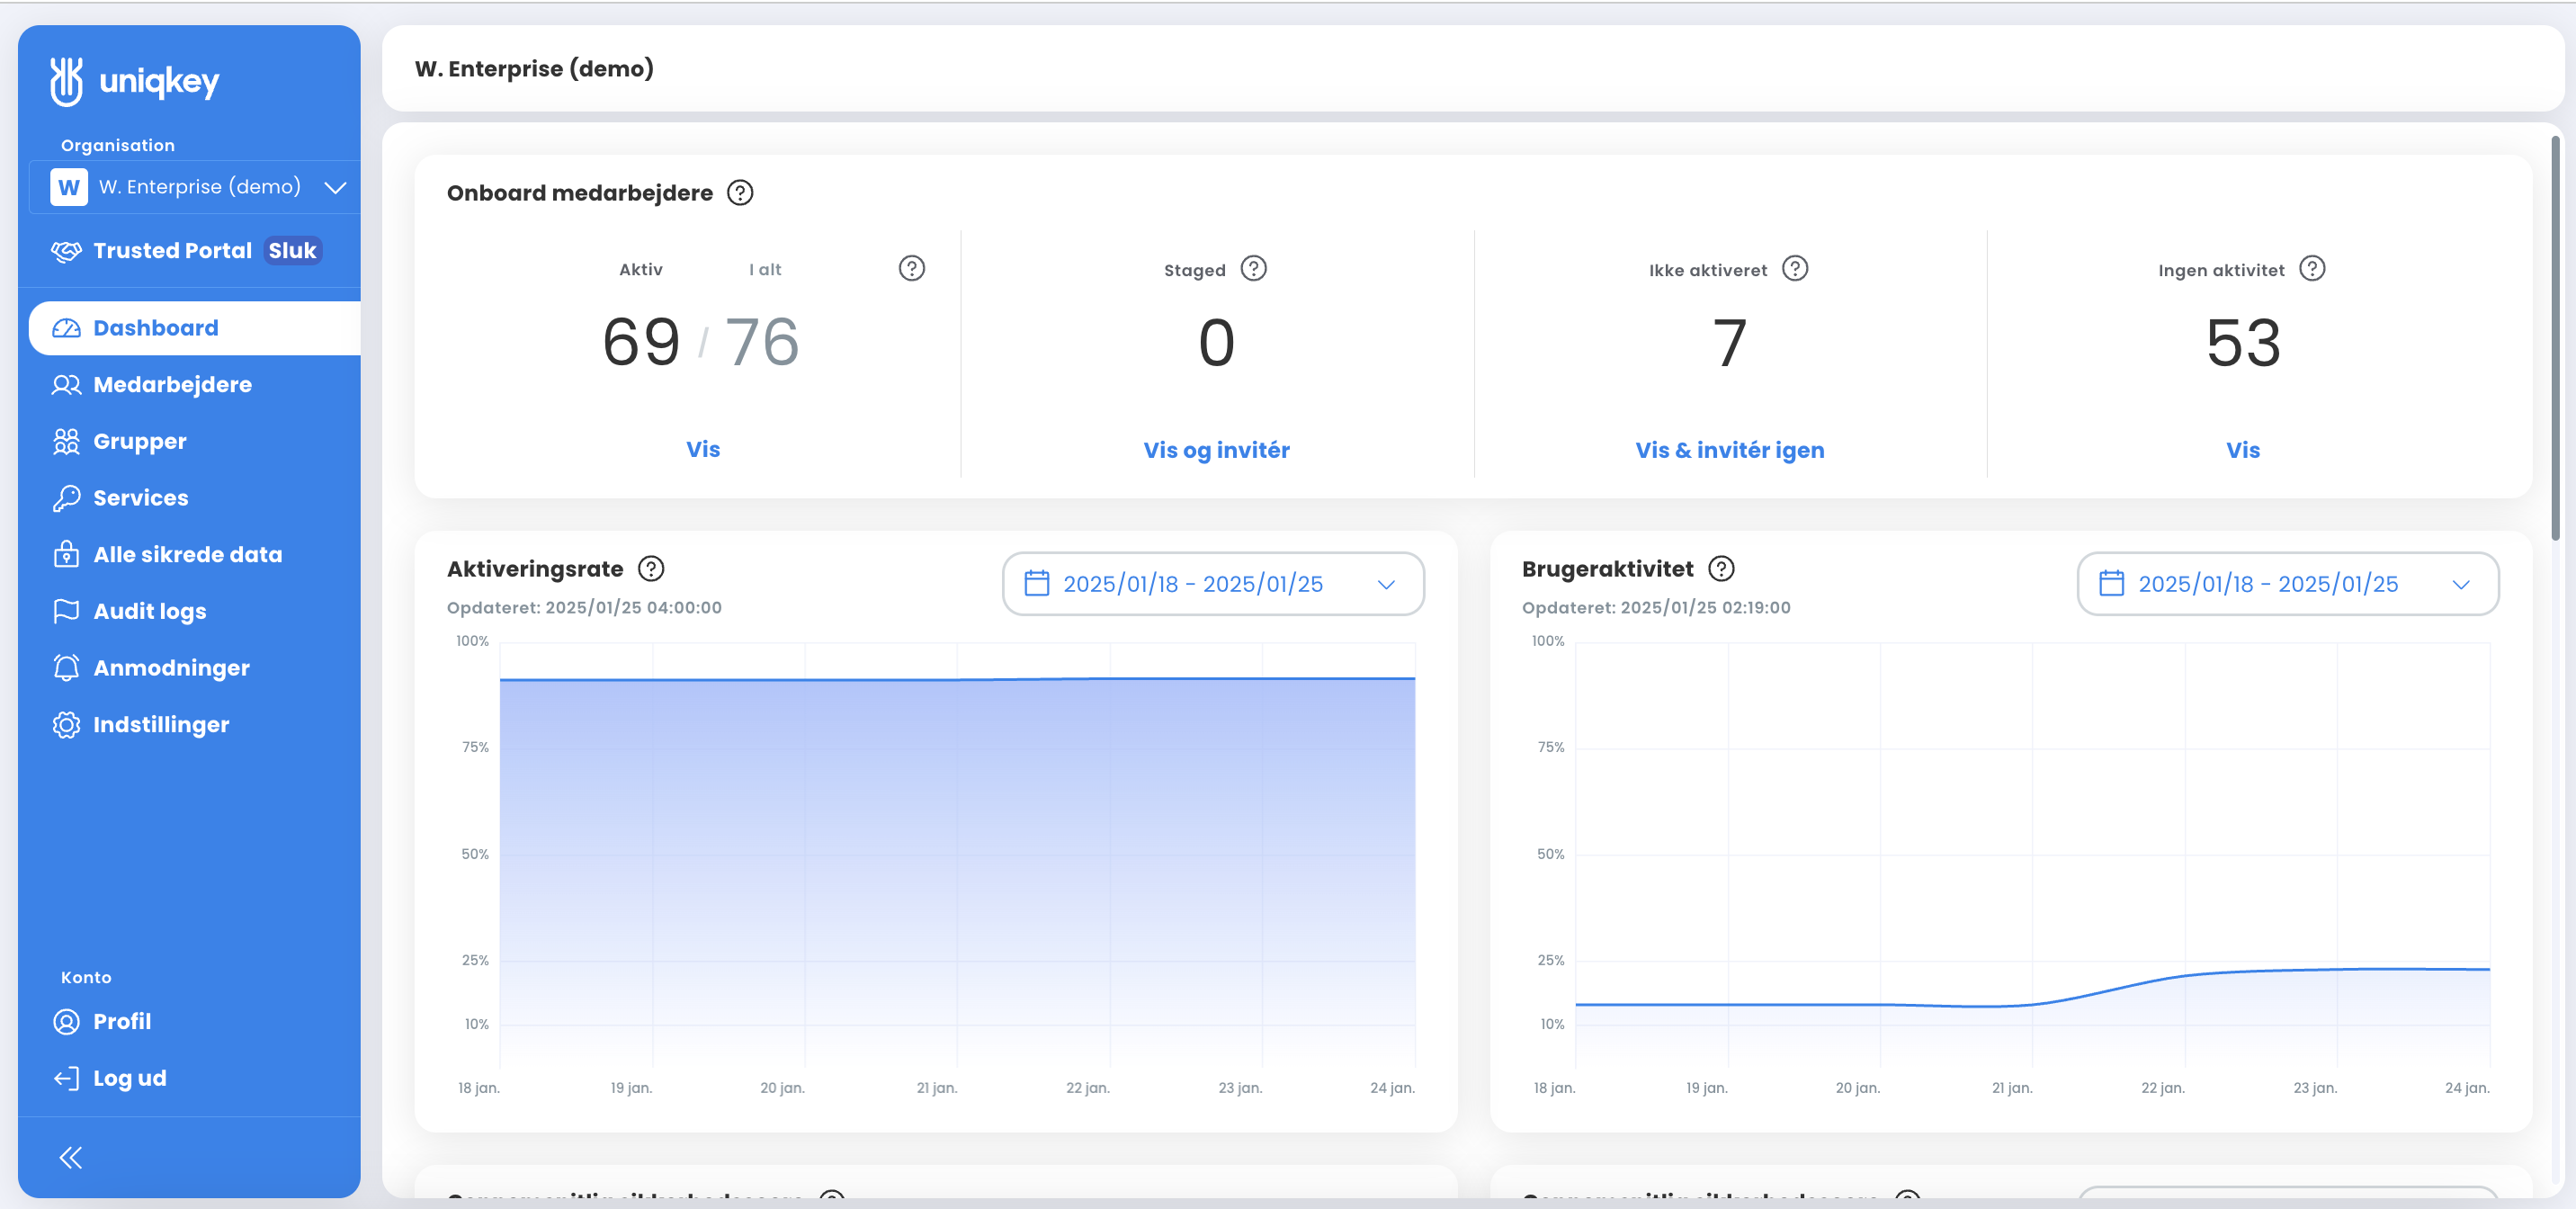Click the Dashboard gauge icon
Image resolution: width=2576 pixels, height=1209 pixels.
point(66,328)
